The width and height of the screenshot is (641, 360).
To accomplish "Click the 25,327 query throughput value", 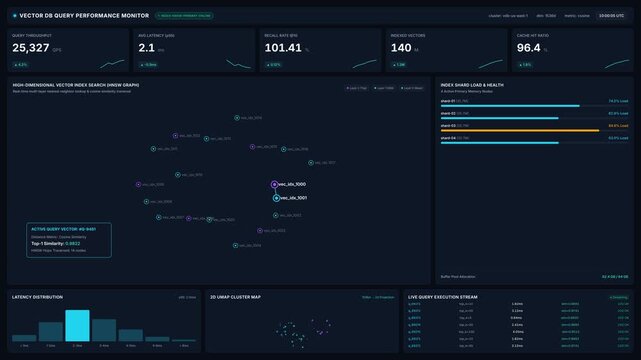I will click(31, 48).
